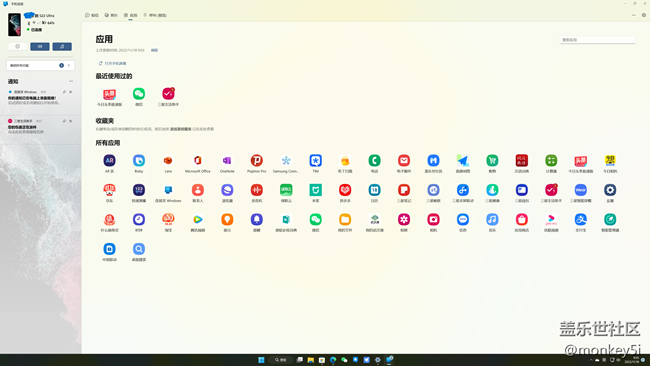Open the Pinduoduo red heart app
The height and width of the screenshot is (366, 650).
click(345, 190)
